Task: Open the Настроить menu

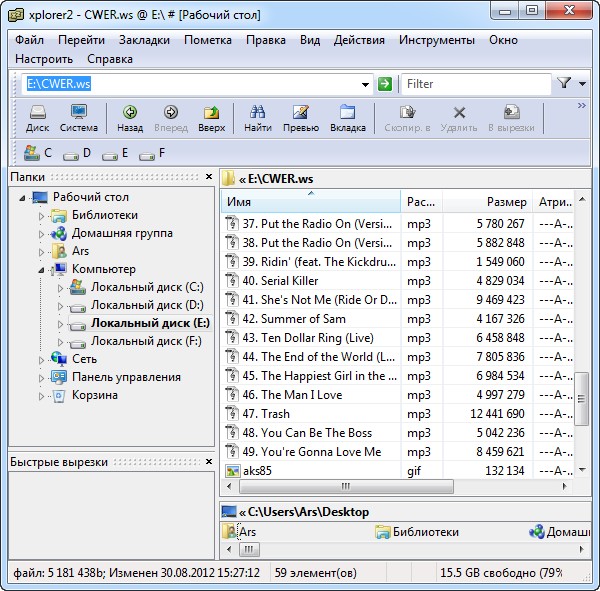Action: (x=44, y=59)
